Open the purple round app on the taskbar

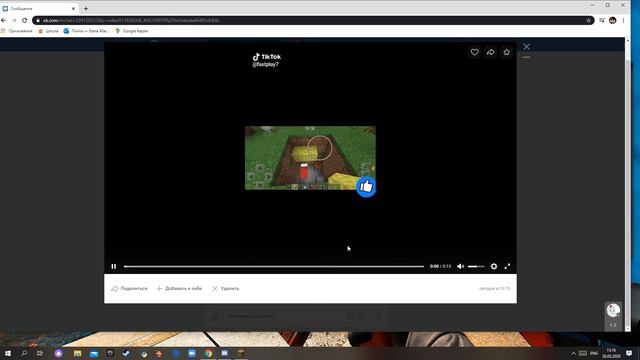[59, 353]
